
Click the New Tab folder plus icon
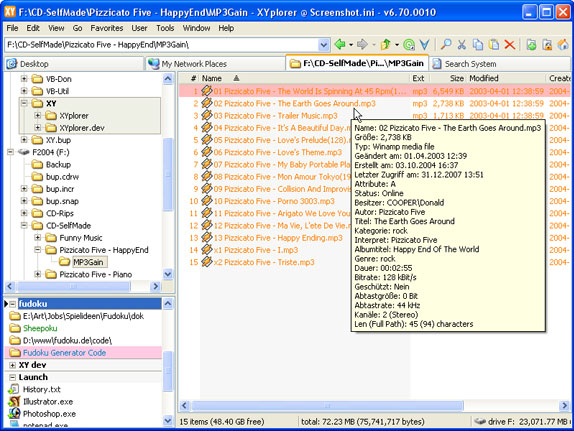[x=531, y=45]
